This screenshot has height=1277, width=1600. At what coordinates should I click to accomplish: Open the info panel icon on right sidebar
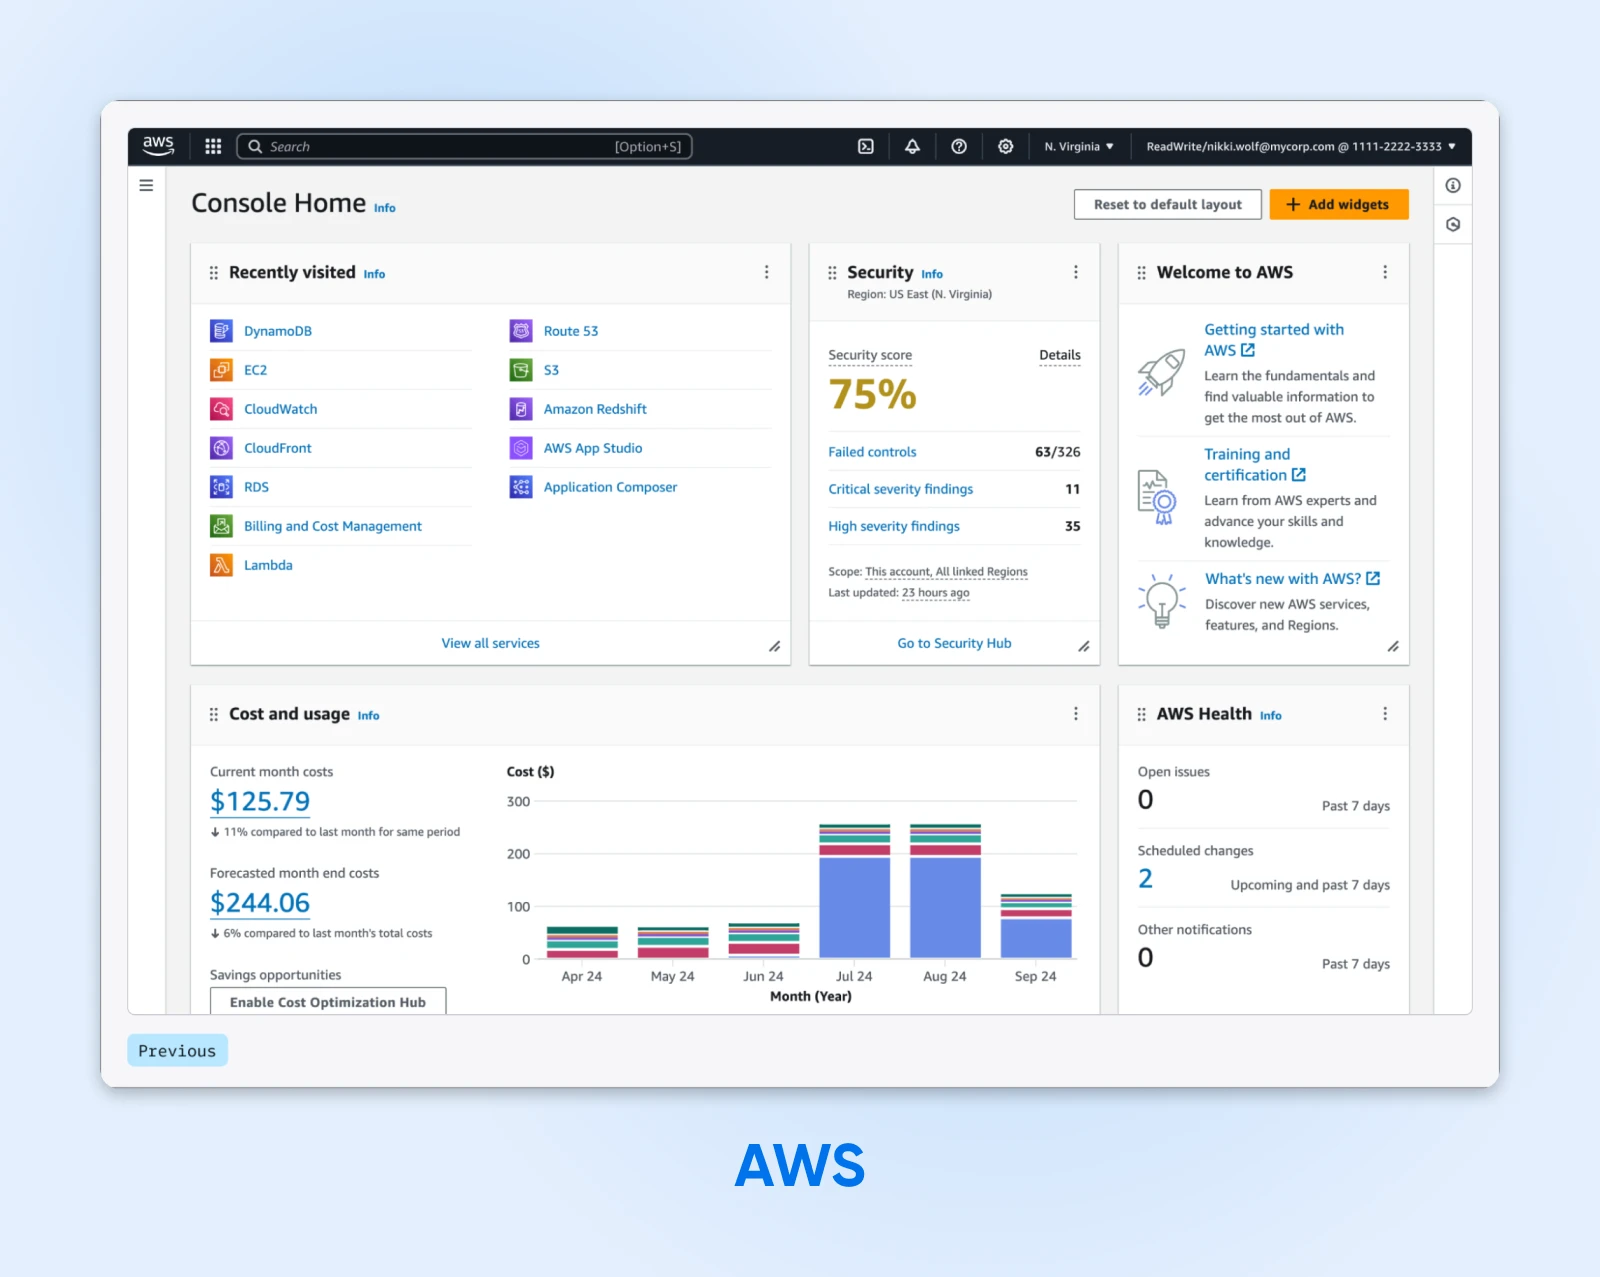click(1453, 186)
